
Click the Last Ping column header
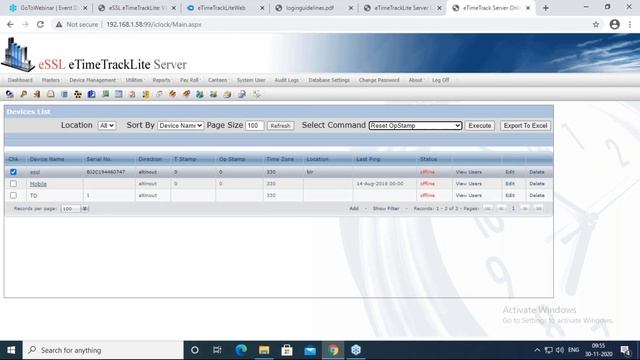368,159
